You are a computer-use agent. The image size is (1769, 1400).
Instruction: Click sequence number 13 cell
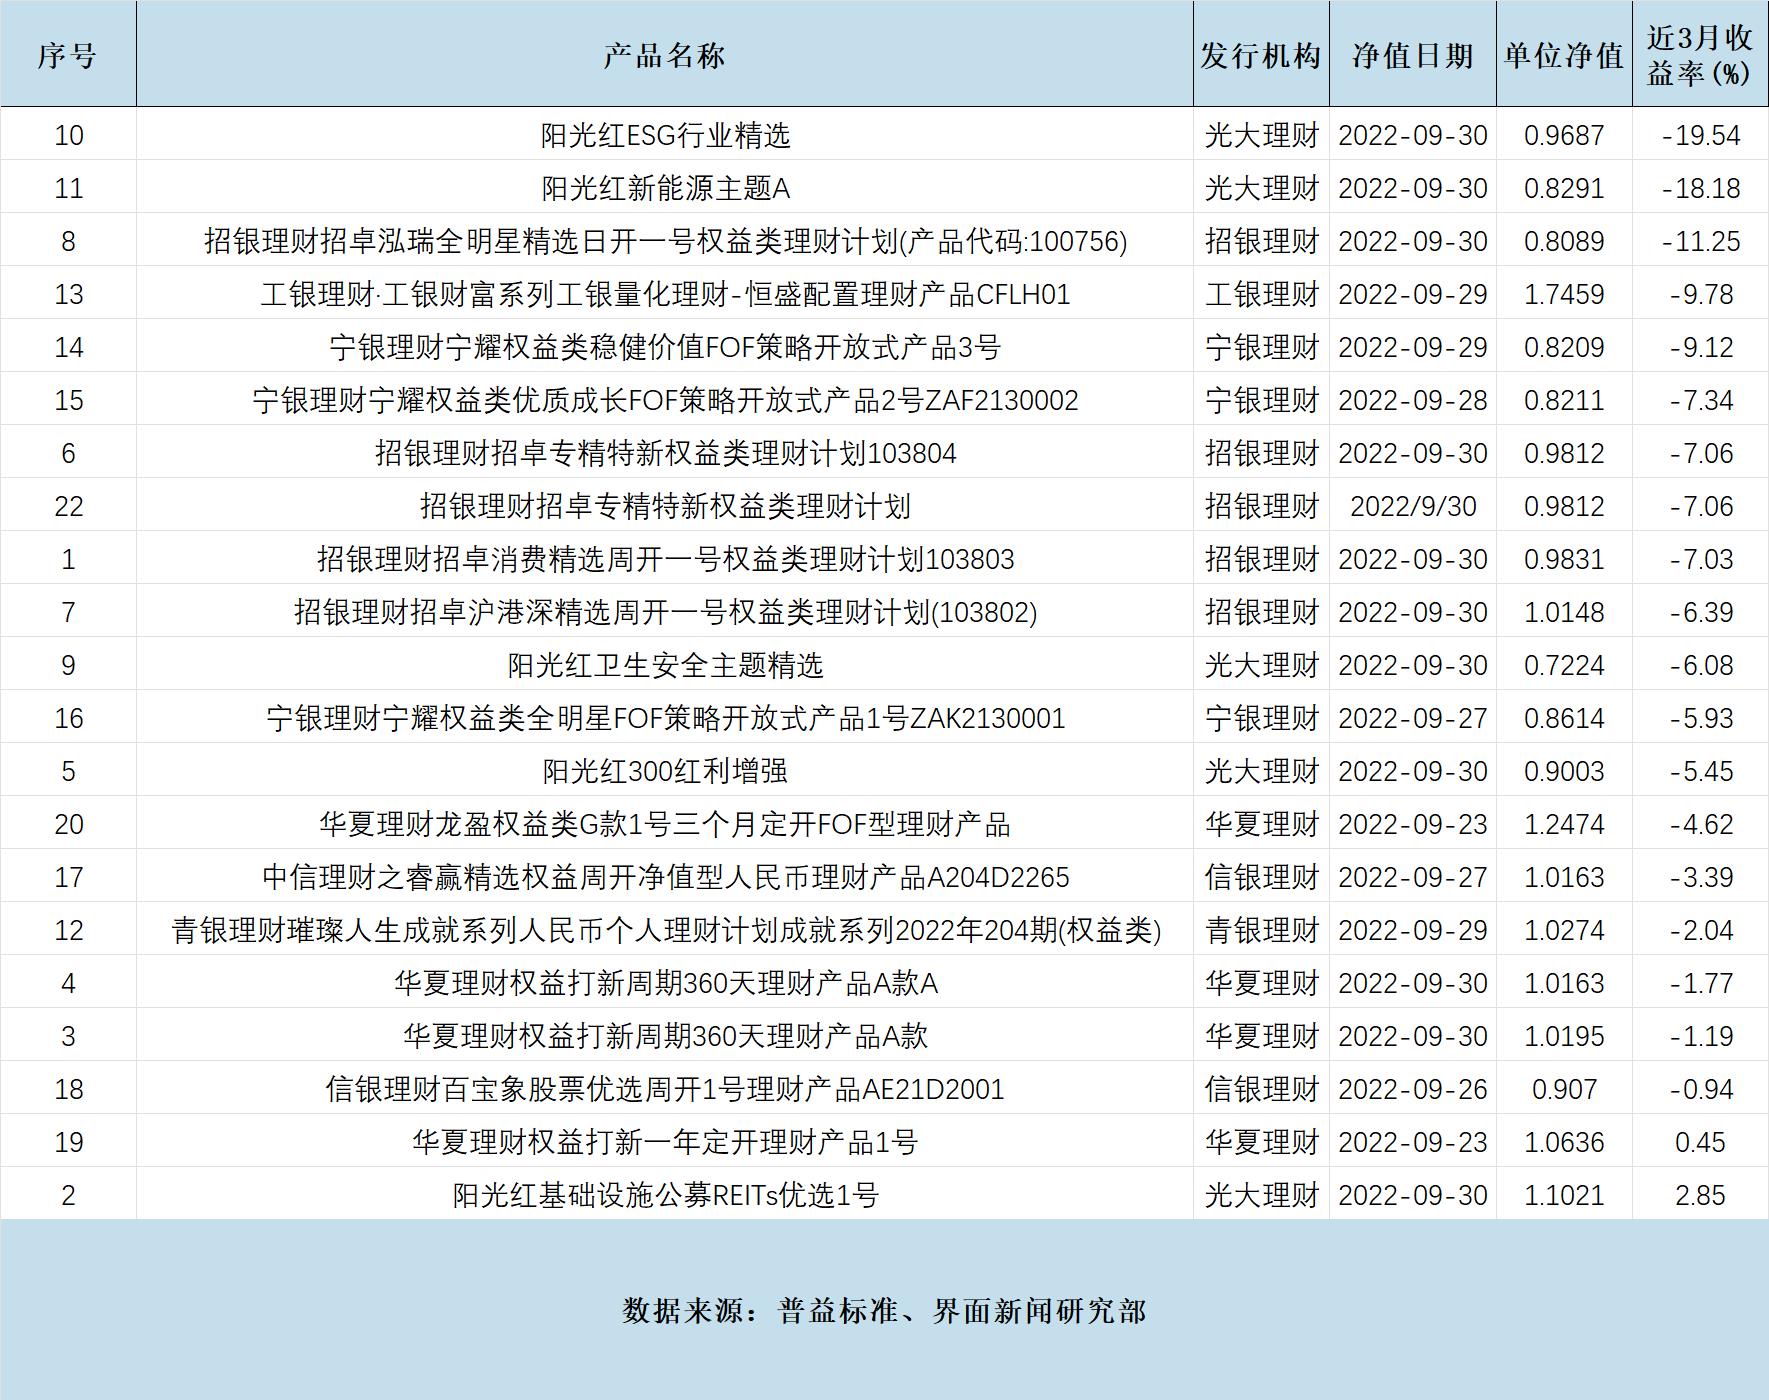point(68,294)
